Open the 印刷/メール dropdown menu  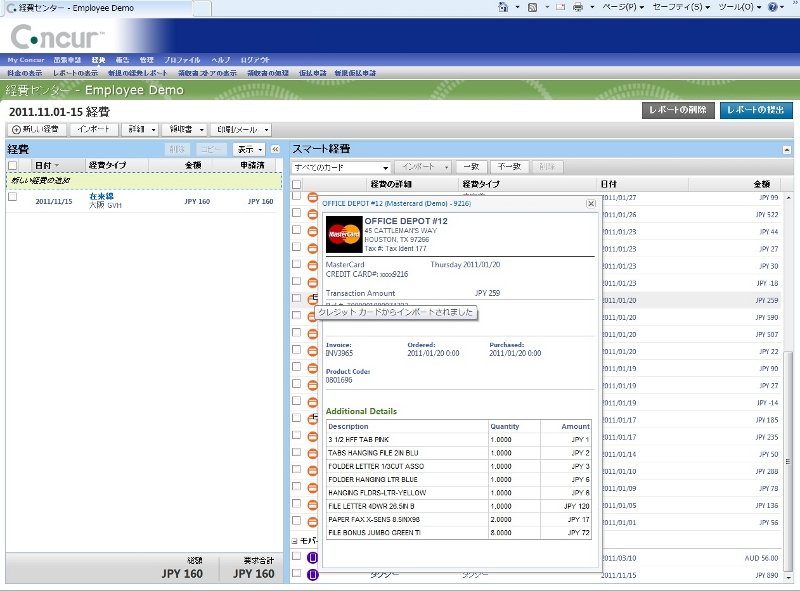pyautogui.click(x=241, y=130)
